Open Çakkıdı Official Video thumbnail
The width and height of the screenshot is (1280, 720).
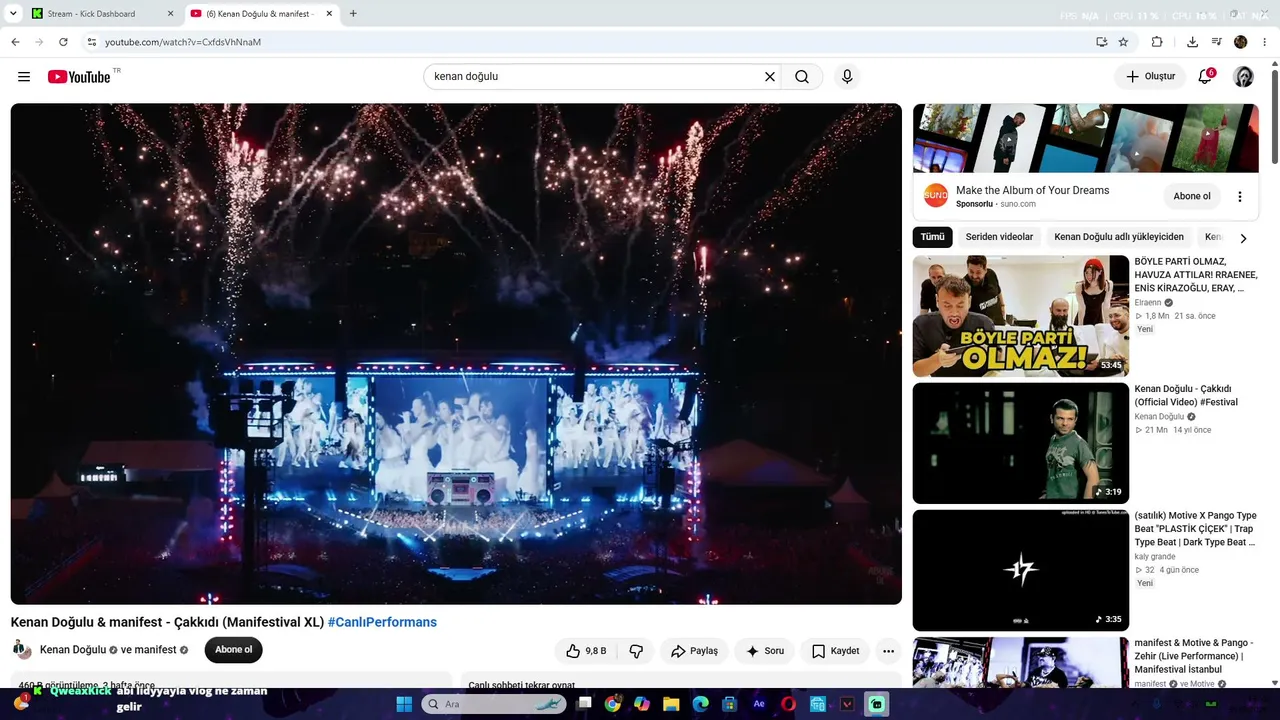[x=1021, y=443]
